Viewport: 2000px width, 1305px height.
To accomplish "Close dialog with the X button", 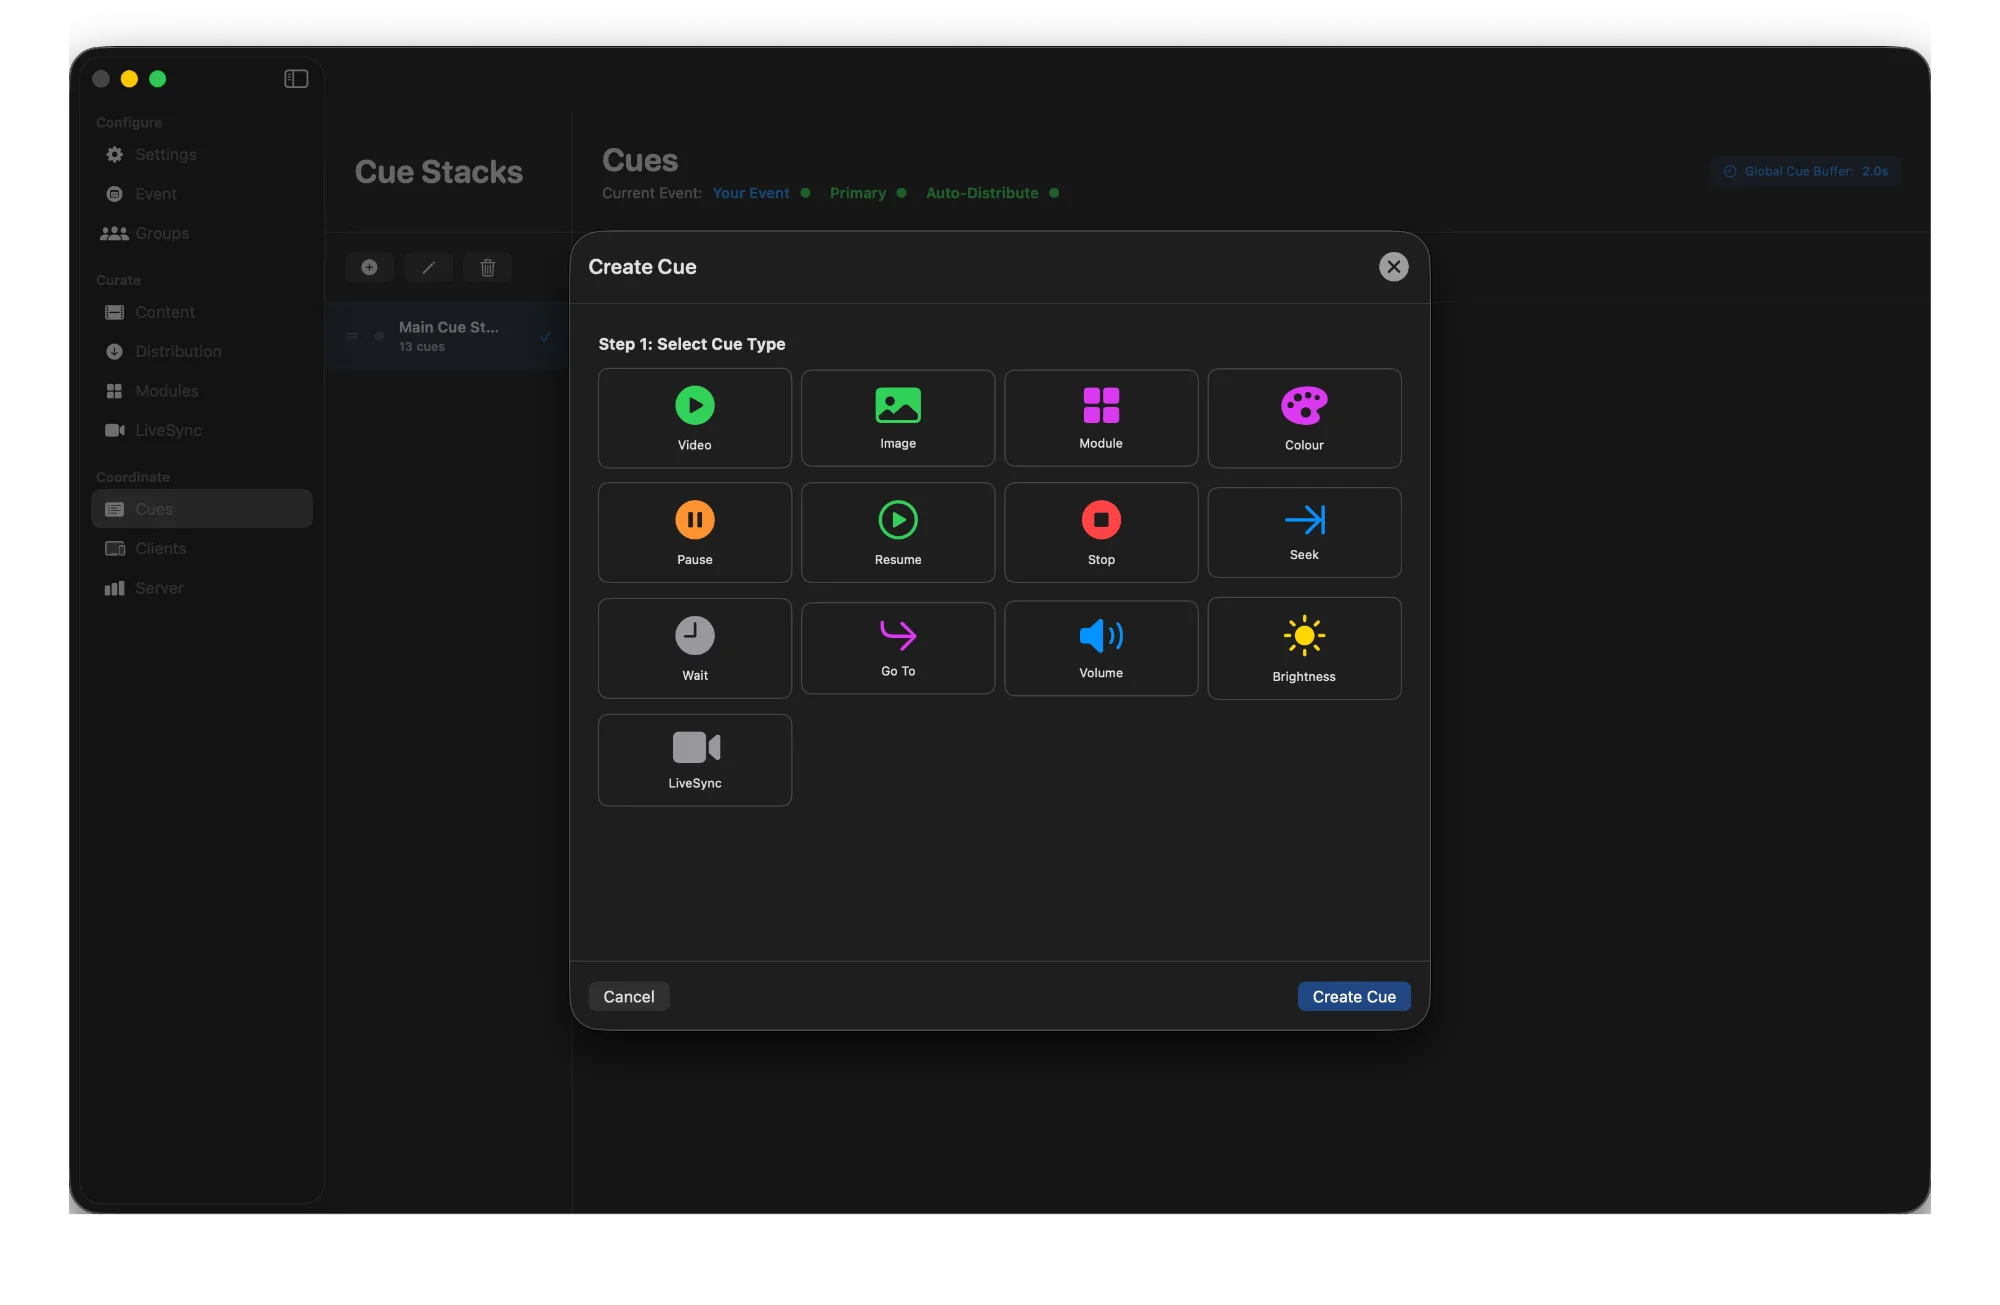I will pyautogui.click(x=1393, y=267).
